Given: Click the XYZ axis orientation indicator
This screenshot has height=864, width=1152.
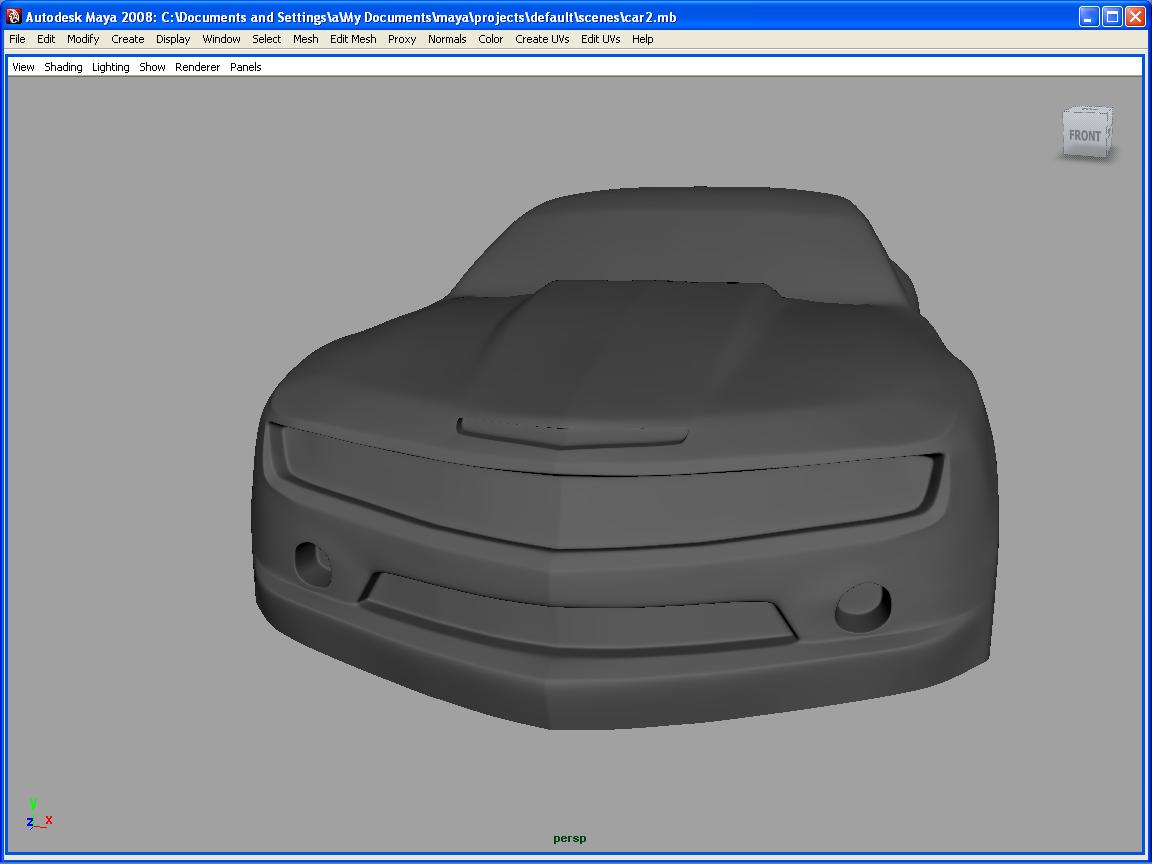Looking at the screenshot, I should click(x=38, y=814).
